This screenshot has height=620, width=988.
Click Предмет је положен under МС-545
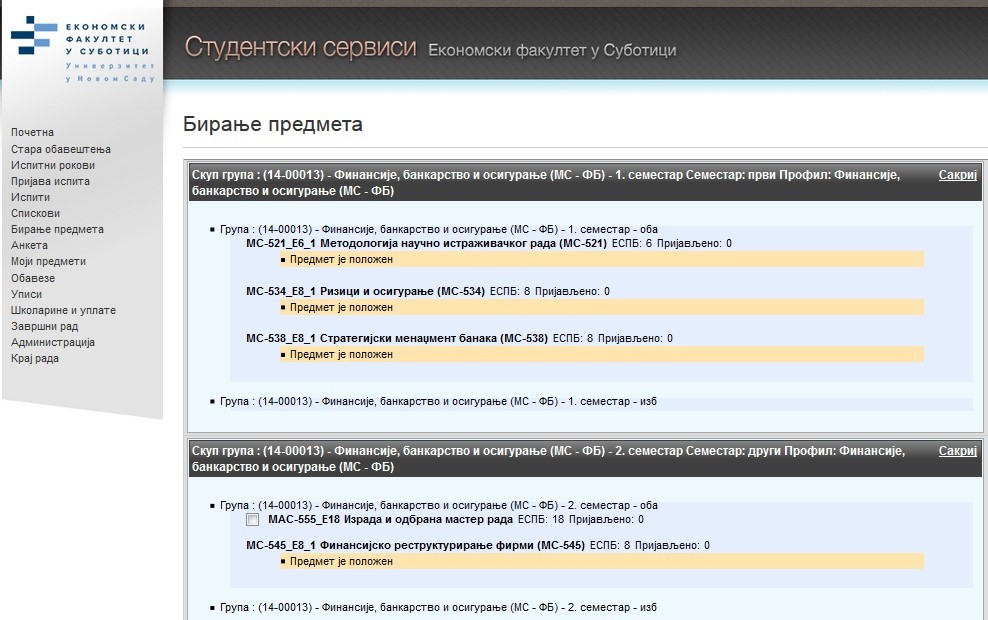tap(602, 561)
